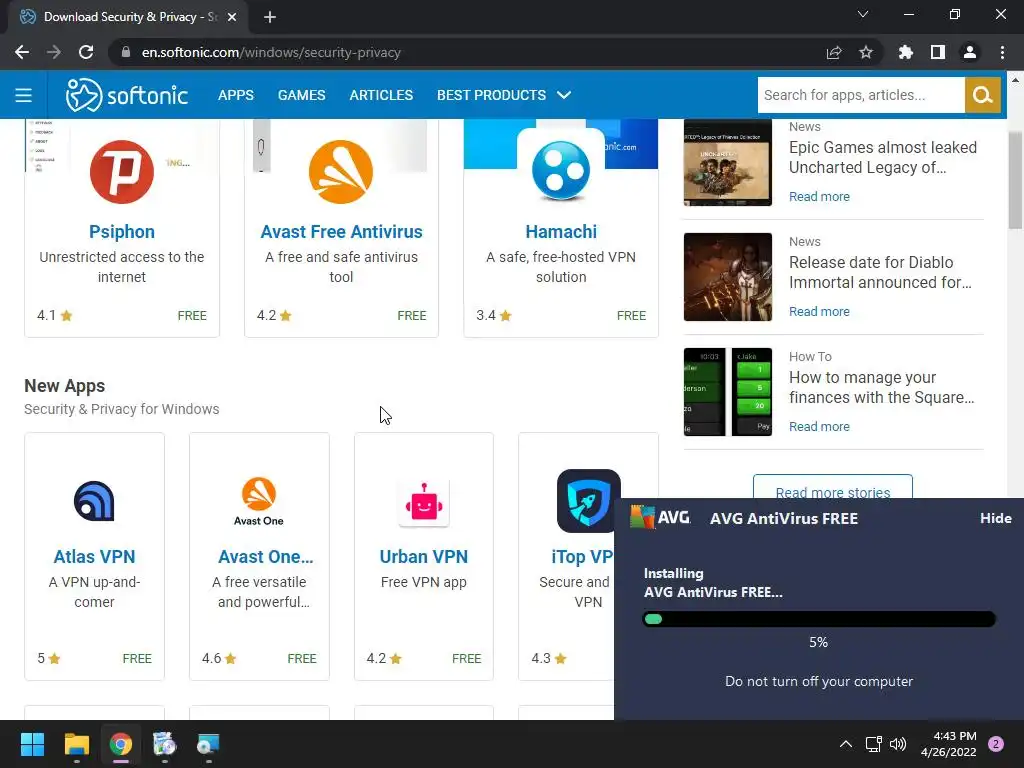
Task: Hide the AVG AntiVirus installer popup
Action: 995,518
